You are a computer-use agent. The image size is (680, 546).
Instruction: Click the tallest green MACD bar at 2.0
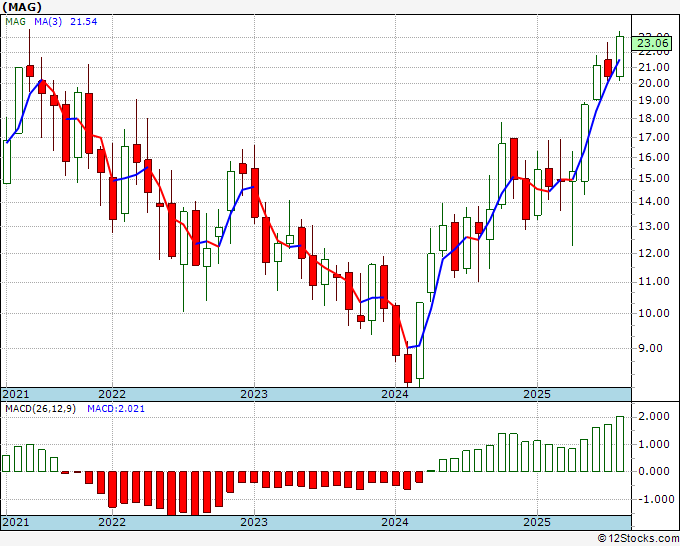pos(620,444)
